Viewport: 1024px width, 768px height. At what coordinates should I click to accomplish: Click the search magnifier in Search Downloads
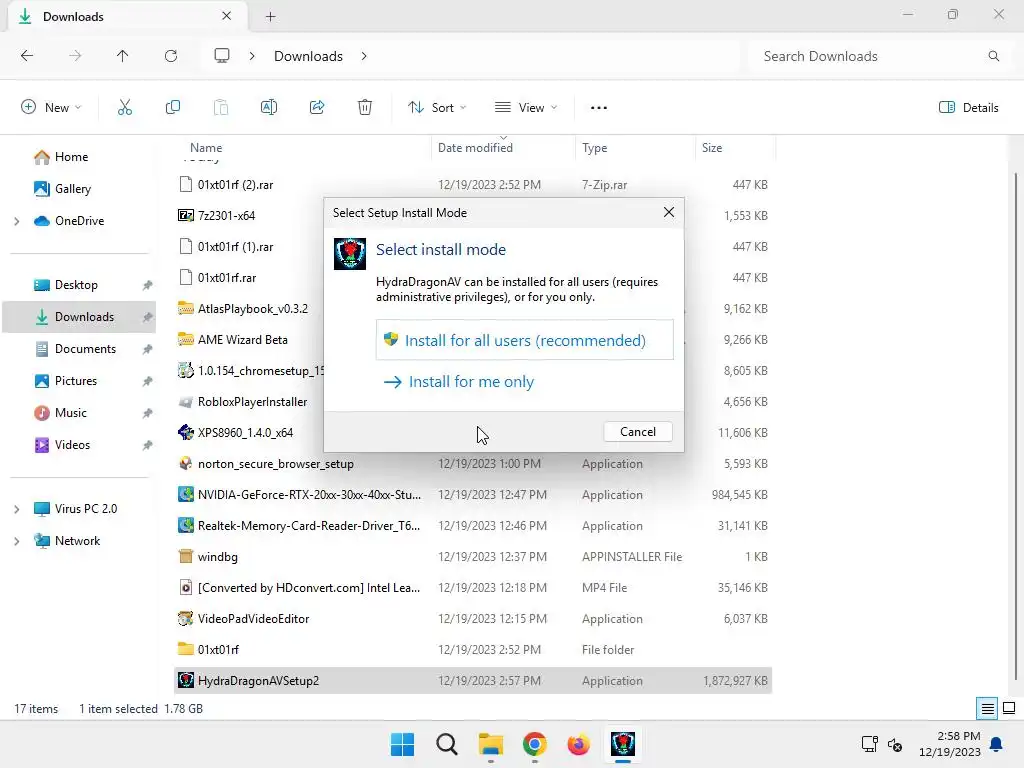click(994, 56)
